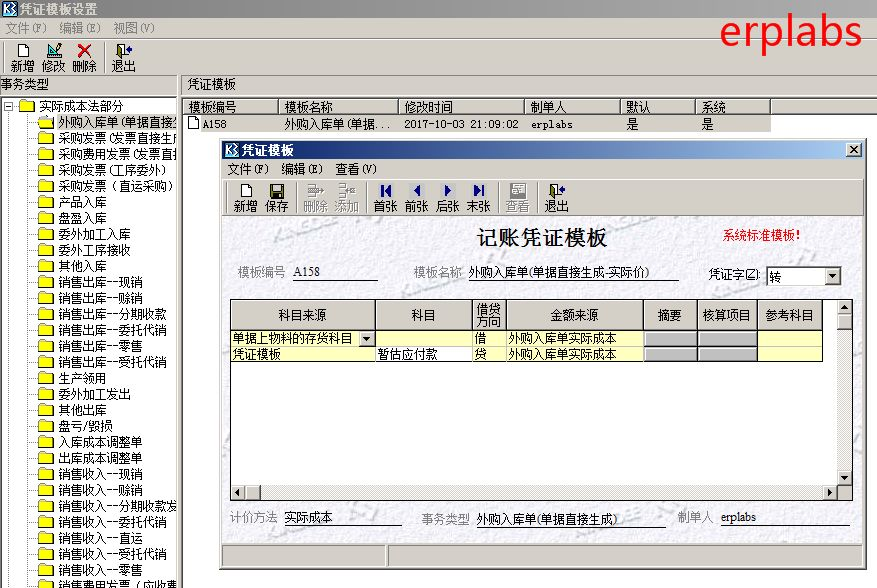Image resolution: width=877 pixels, height=588 pixels.
Task: Select 销售出库--分期收款 tree item
Action: pyautogui.click(x=112, y=314)
